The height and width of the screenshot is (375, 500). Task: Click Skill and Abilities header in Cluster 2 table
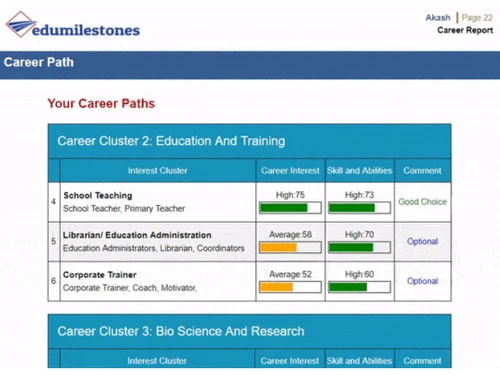point(359,171)
